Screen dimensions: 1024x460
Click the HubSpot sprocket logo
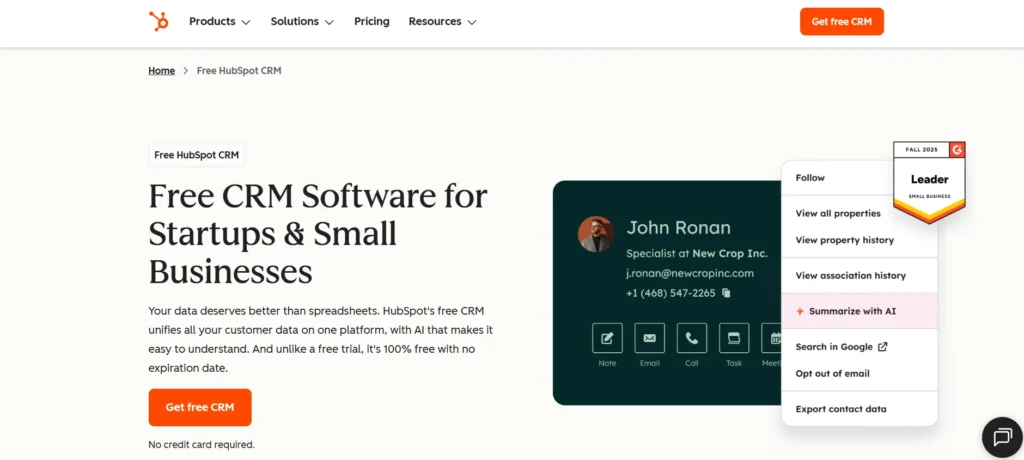(158, 21)
